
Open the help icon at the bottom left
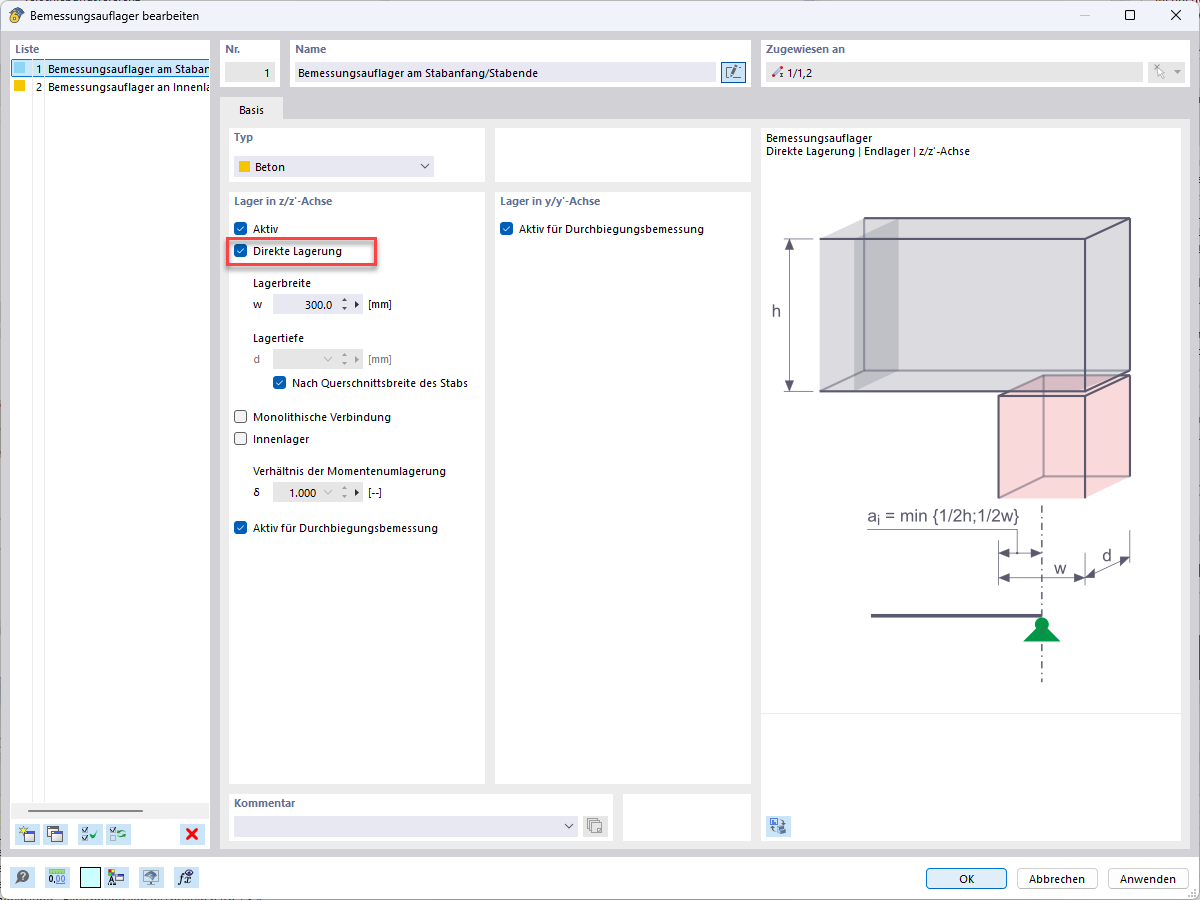(x=22, y=877)
